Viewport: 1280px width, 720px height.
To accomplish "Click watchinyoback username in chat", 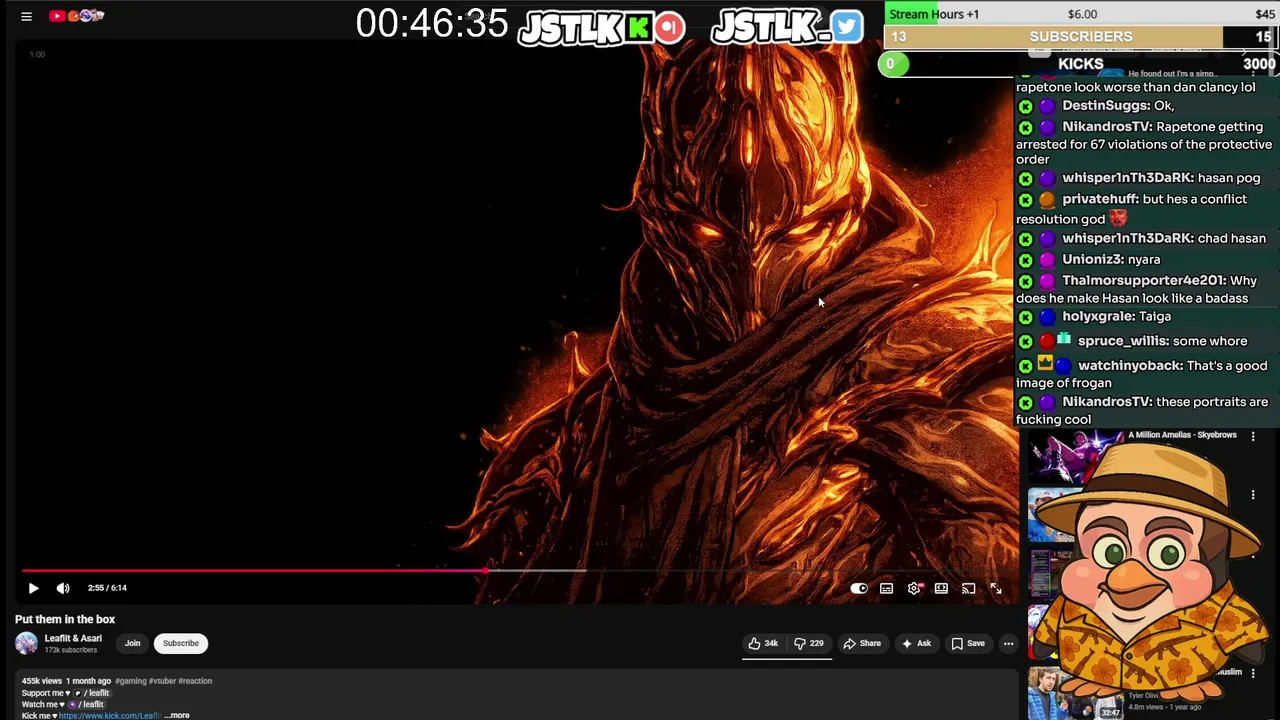I will point(1130,366).
